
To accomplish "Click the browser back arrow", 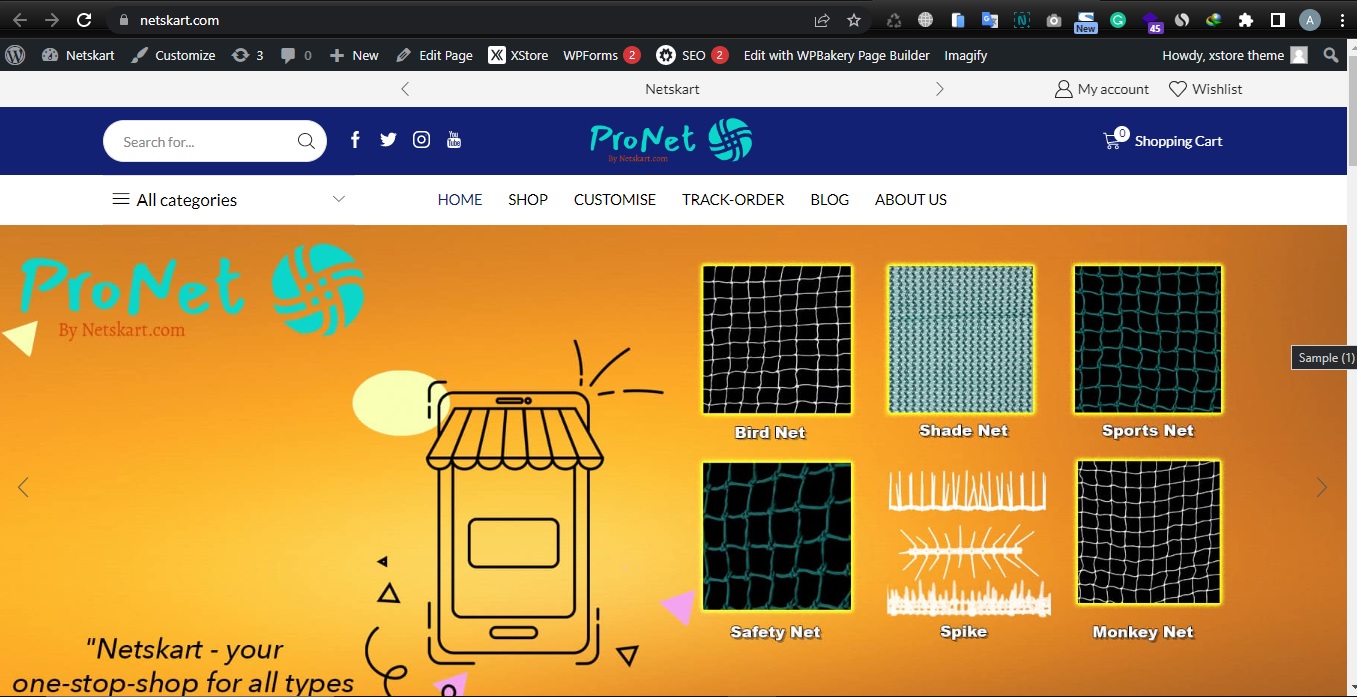I will (x=19, y=20).
